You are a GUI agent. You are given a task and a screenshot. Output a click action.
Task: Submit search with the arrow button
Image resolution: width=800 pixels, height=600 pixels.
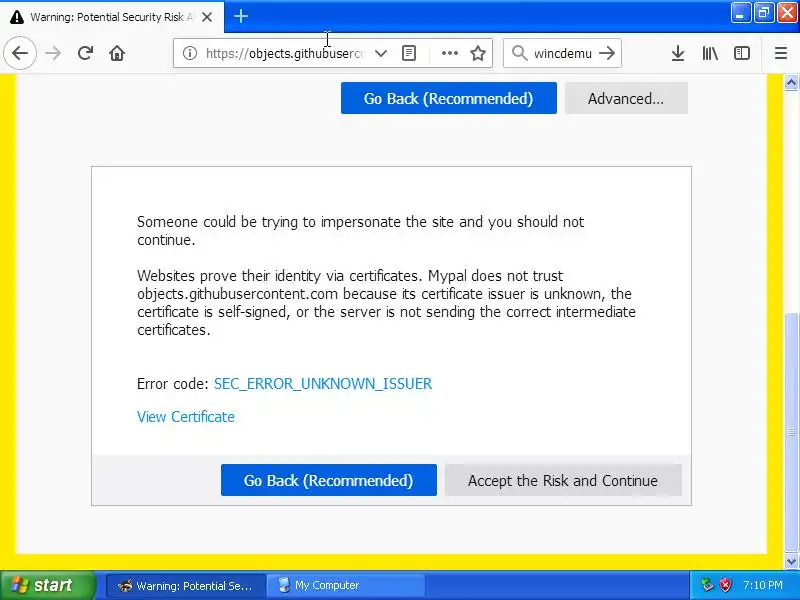coord(607,53)
